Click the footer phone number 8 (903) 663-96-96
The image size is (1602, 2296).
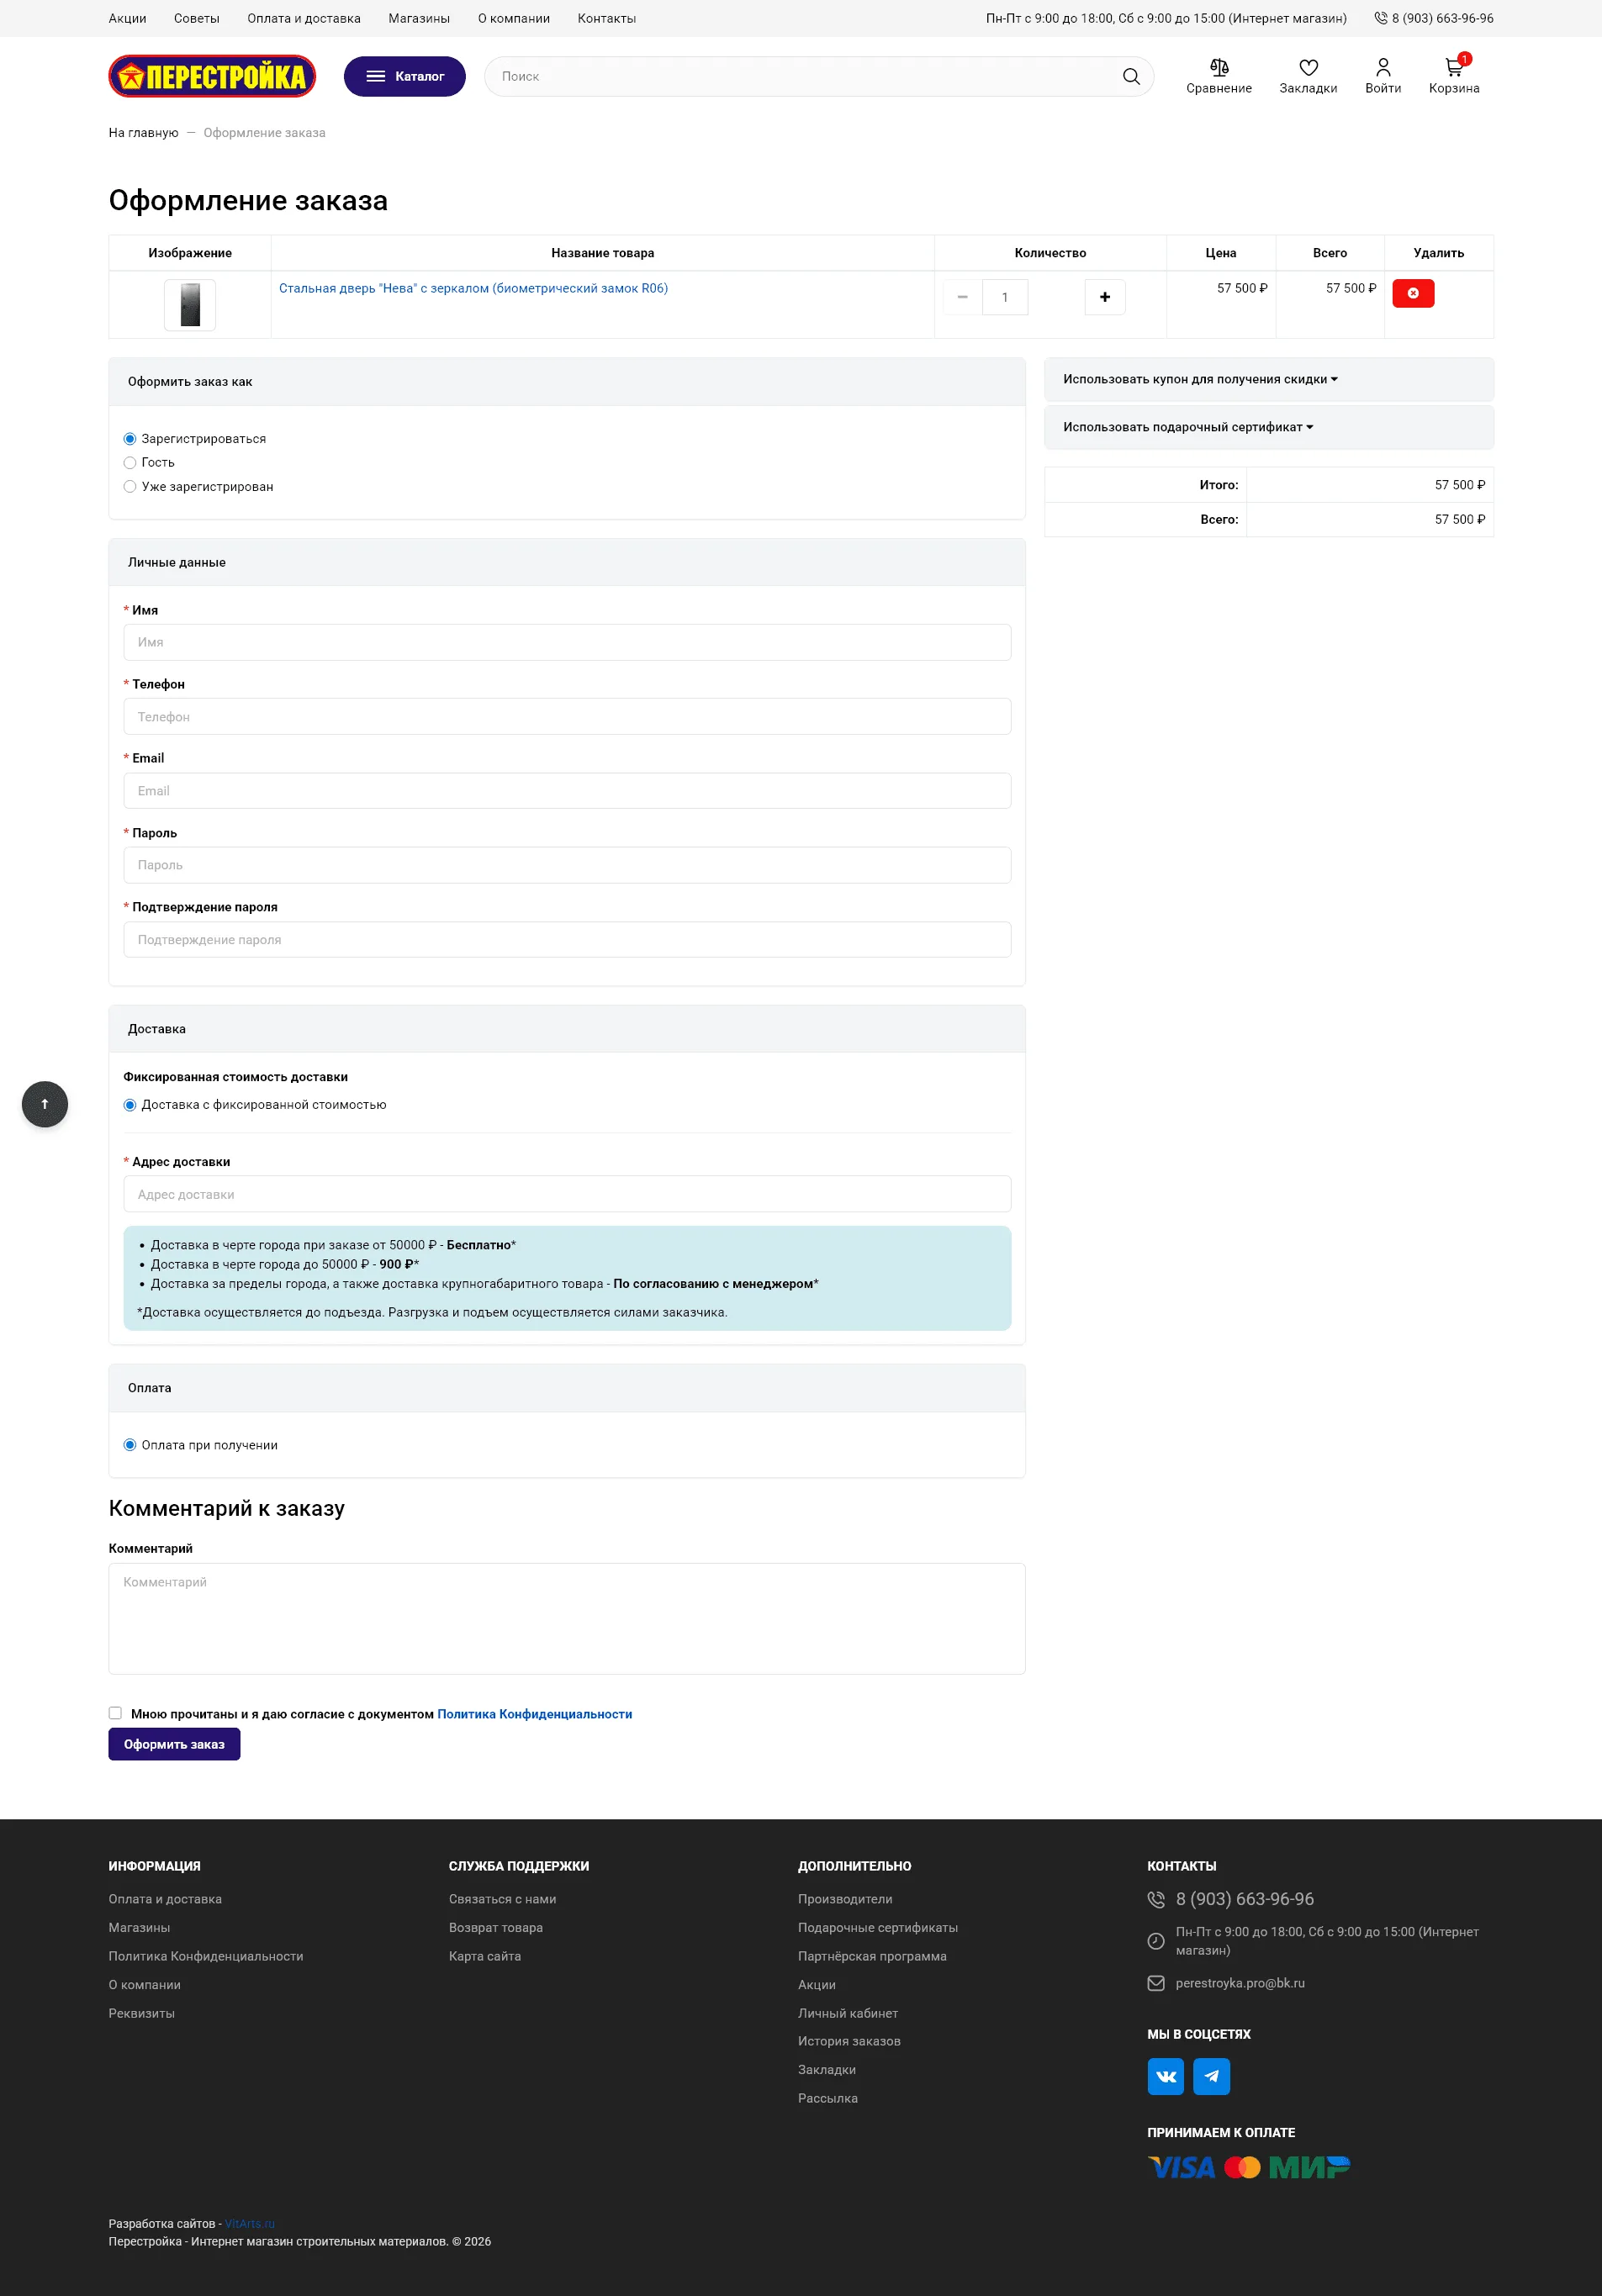(1245, 1899)
